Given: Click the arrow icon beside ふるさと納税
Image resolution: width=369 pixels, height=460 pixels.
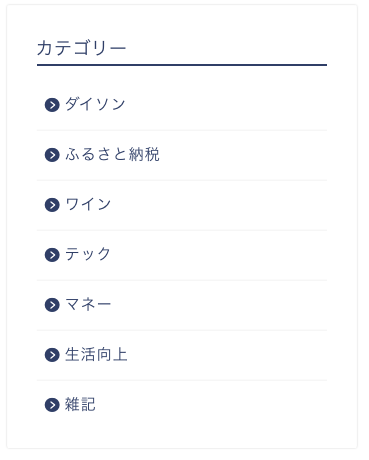Looking at the screenshot, I should (52, 155).
